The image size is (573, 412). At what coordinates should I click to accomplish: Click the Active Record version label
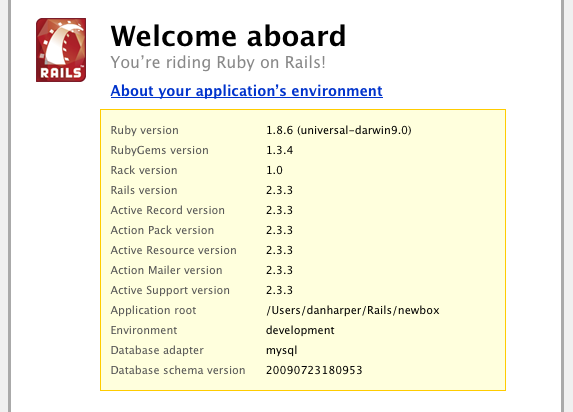[x=168, y=210]
